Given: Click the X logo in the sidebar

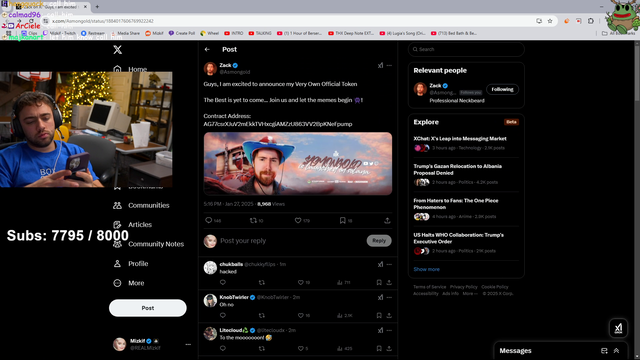Looking at the screenshot, I should [118, 49].
